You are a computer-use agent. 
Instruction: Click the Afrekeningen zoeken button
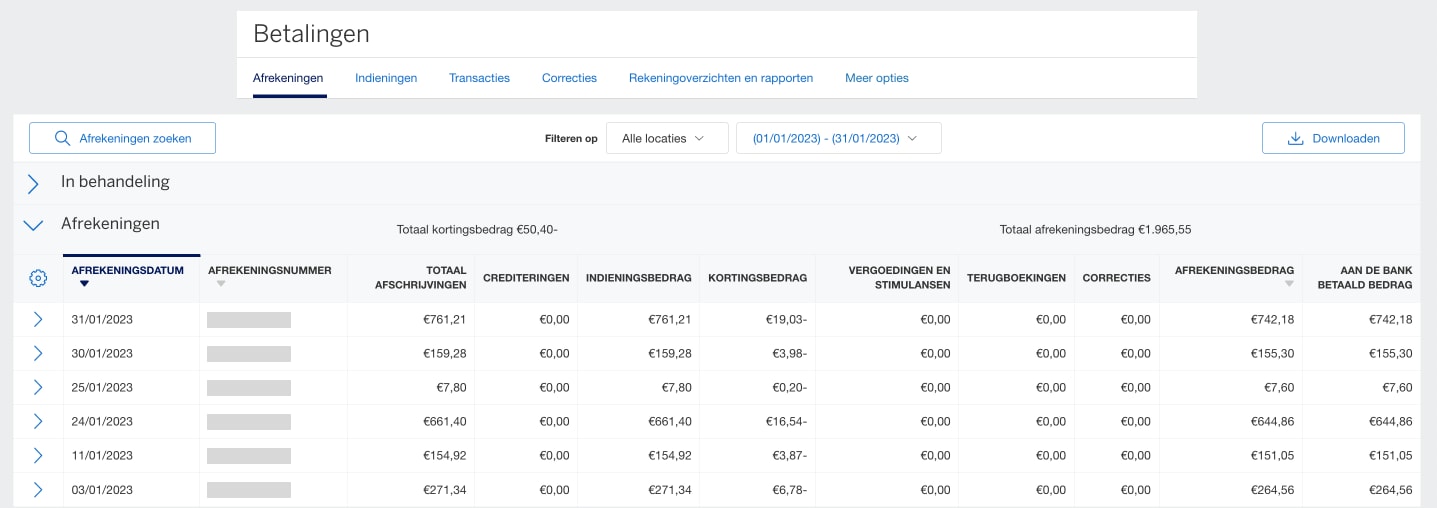122,138
